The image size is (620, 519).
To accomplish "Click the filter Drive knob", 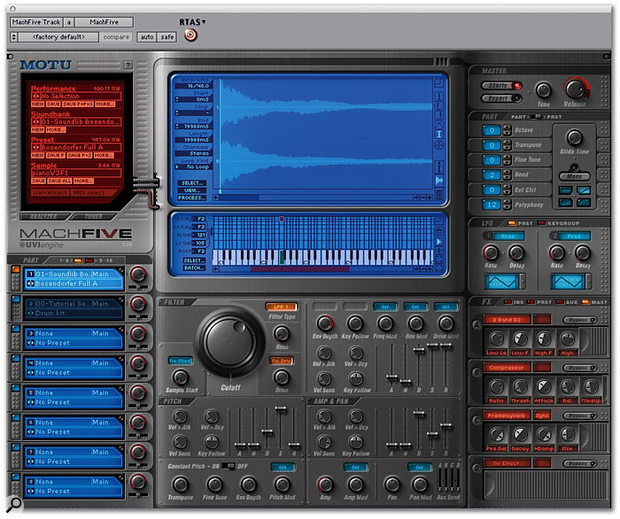I will (x=282, y=377).
